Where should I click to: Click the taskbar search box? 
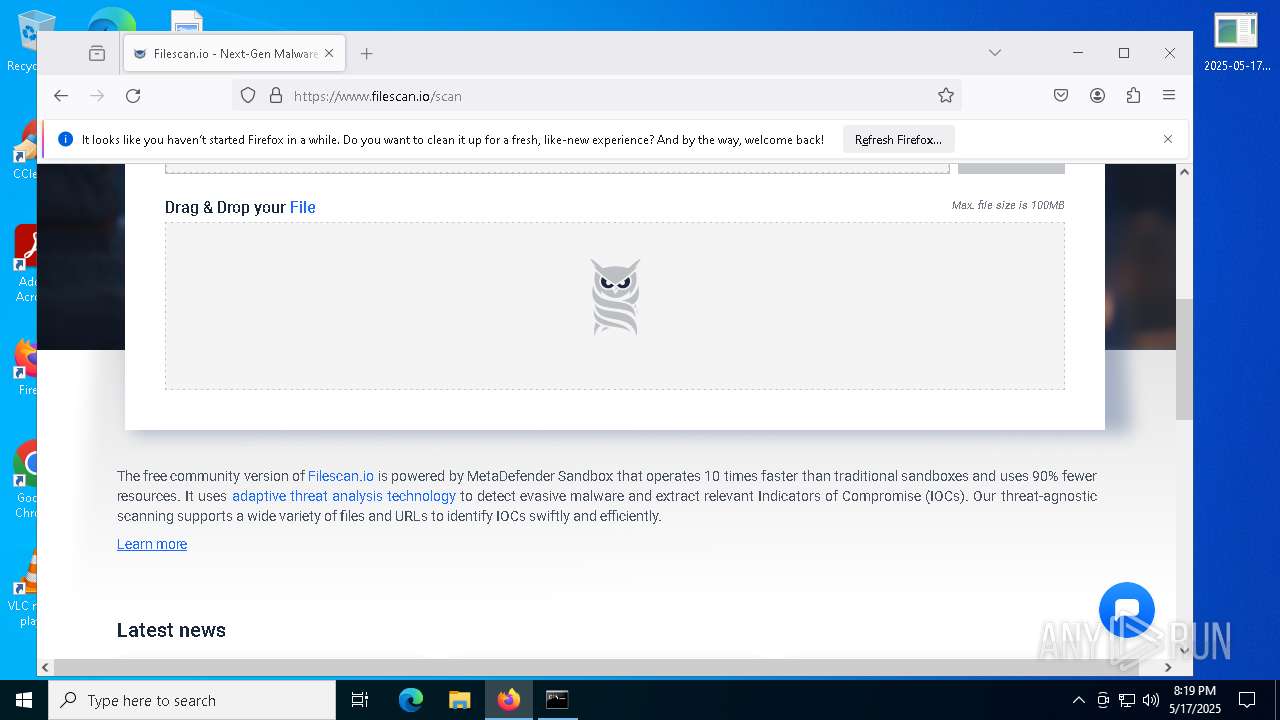(192, 700)
